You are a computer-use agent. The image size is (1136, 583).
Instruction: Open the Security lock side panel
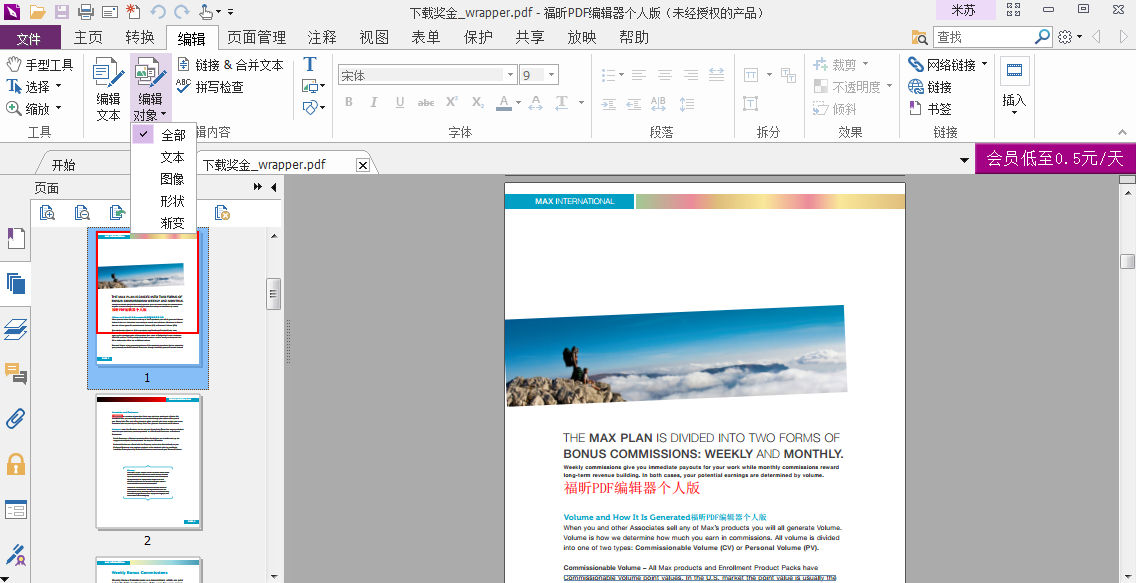tap(15, 464)
